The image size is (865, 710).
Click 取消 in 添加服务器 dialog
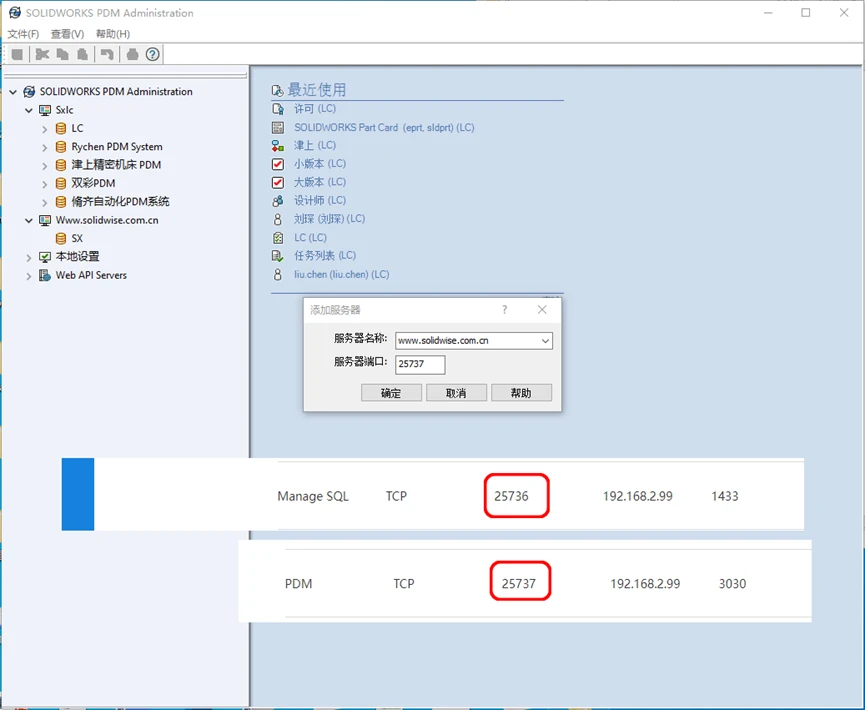456,393
